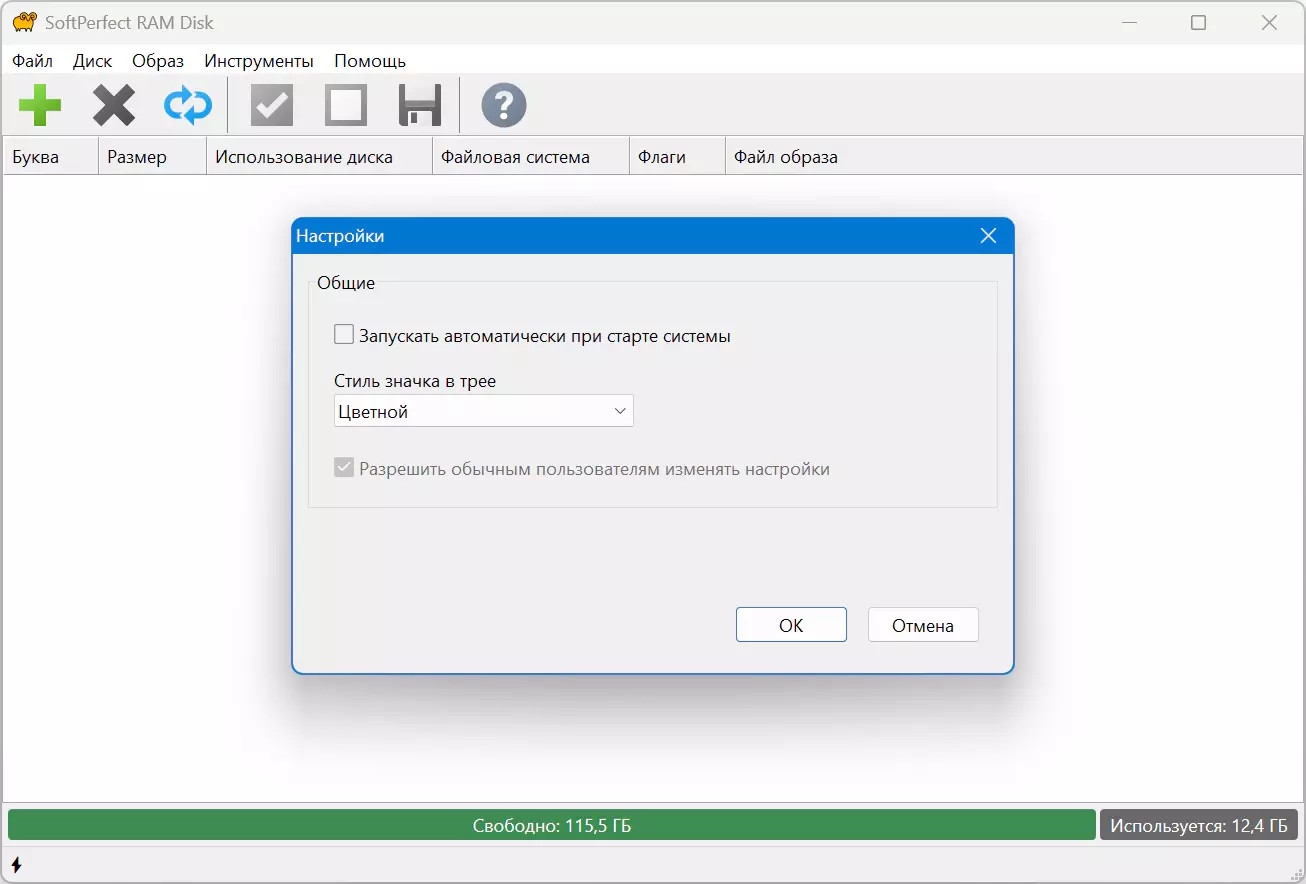Click the black X Remove disk icon
The height and width of the screenshot is (884, 1306).
114,105
